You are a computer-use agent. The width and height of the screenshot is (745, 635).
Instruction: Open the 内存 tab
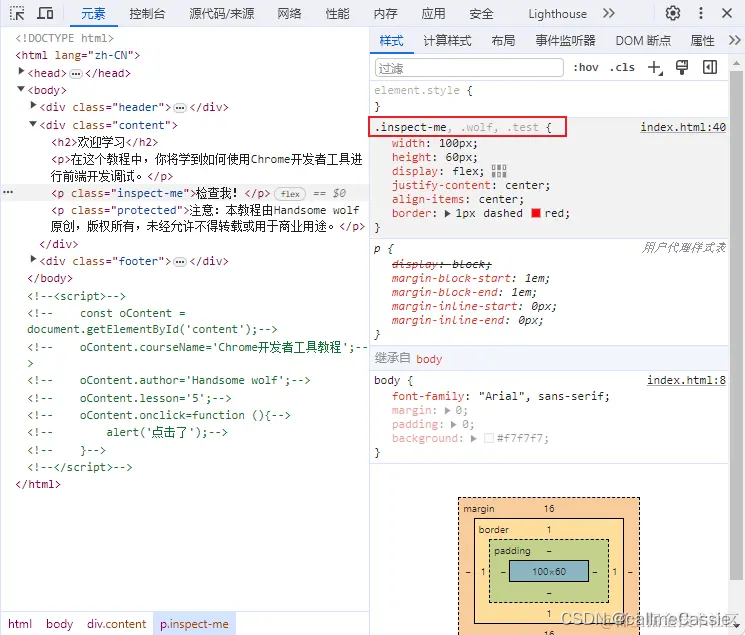pyautogui.click(x=385, y=14)
